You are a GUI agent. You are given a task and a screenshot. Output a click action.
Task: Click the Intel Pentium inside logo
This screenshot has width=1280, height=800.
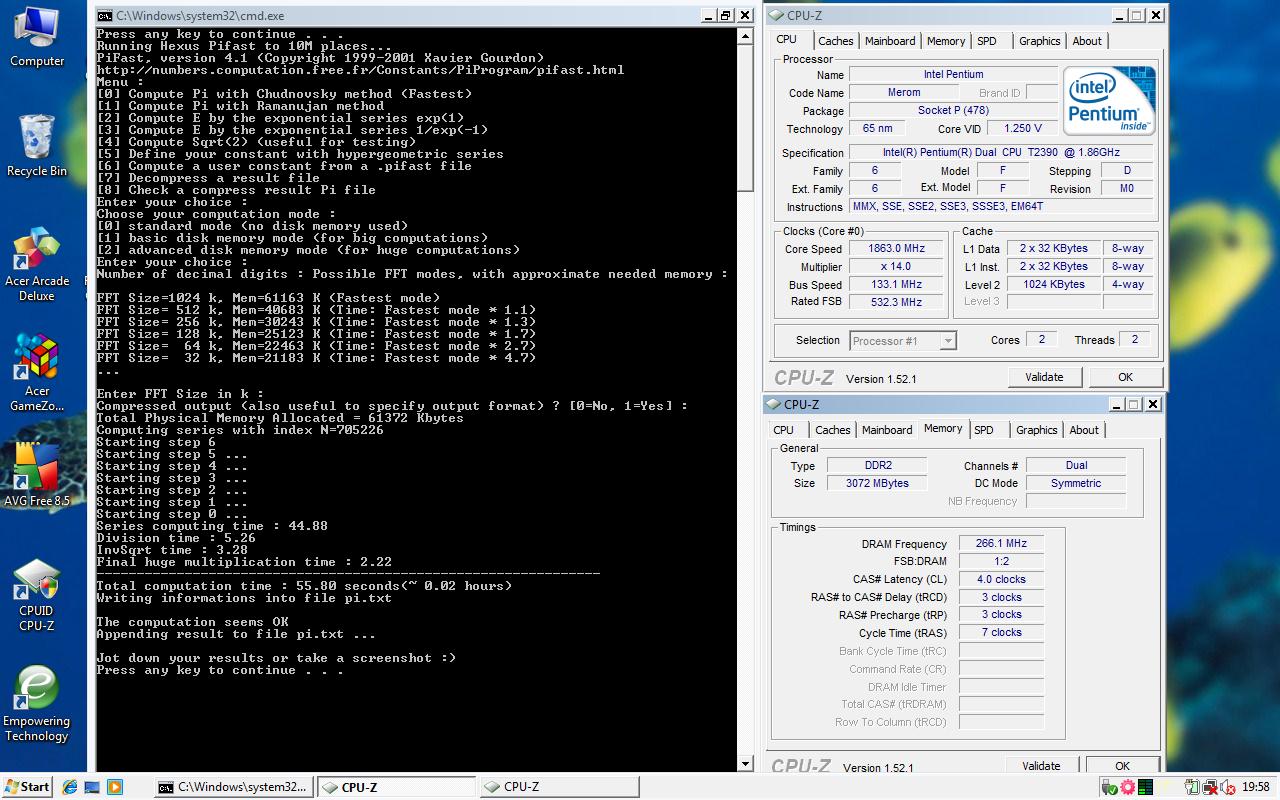click(1109, 101)
